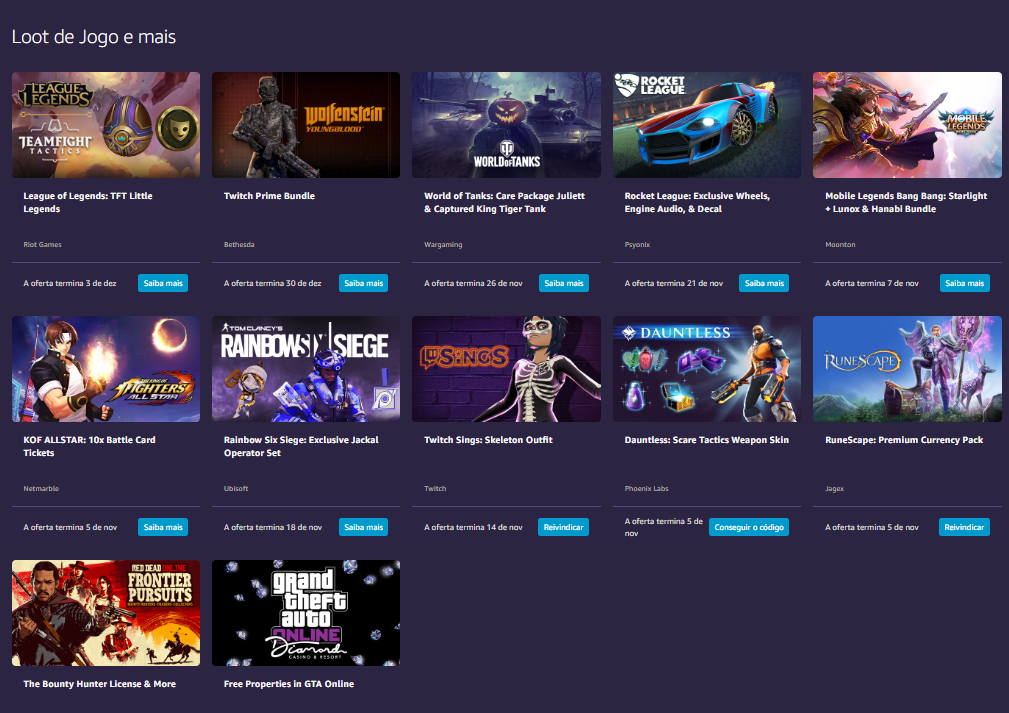This screenshot has width=1009, height=713.
Task: Click 'A oferta termina 3 de dez' text
Action: pos(70,283)
